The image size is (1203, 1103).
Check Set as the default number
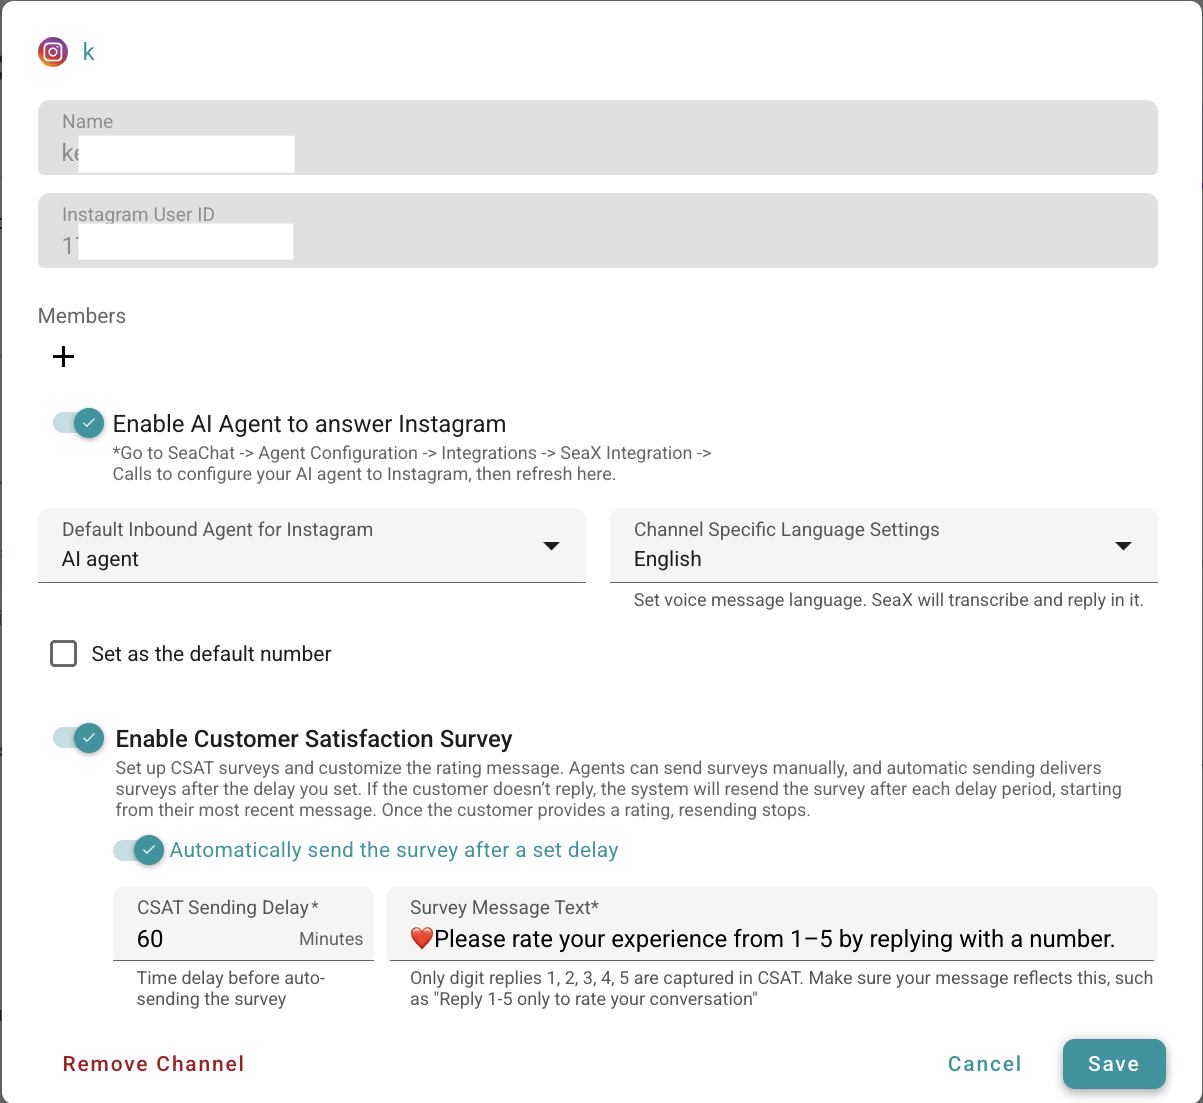[64, 654]
